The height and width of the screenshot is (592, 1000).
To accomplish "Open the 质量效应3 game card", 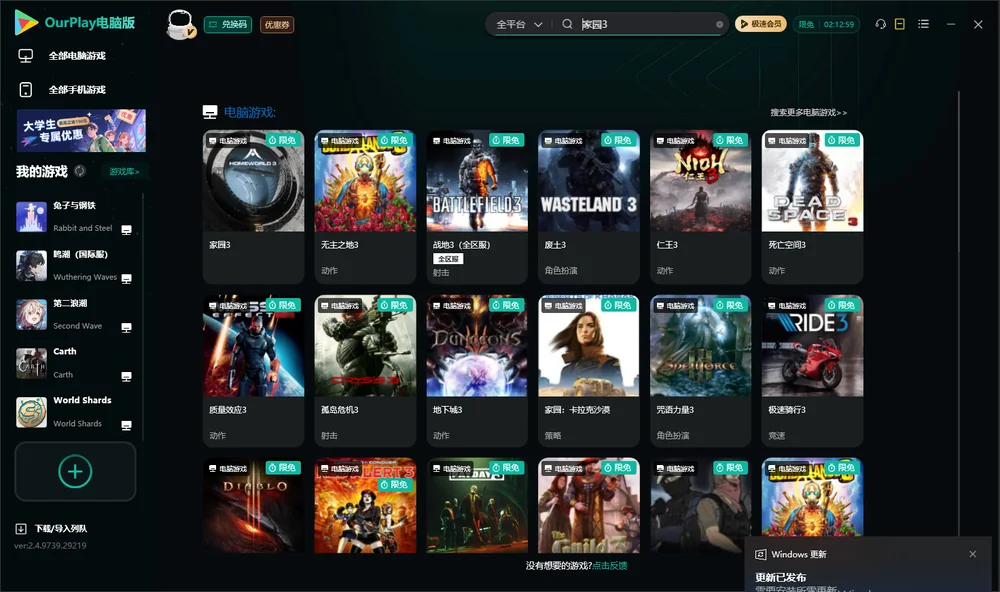I will pyautogui.click(x=253, y=371).
